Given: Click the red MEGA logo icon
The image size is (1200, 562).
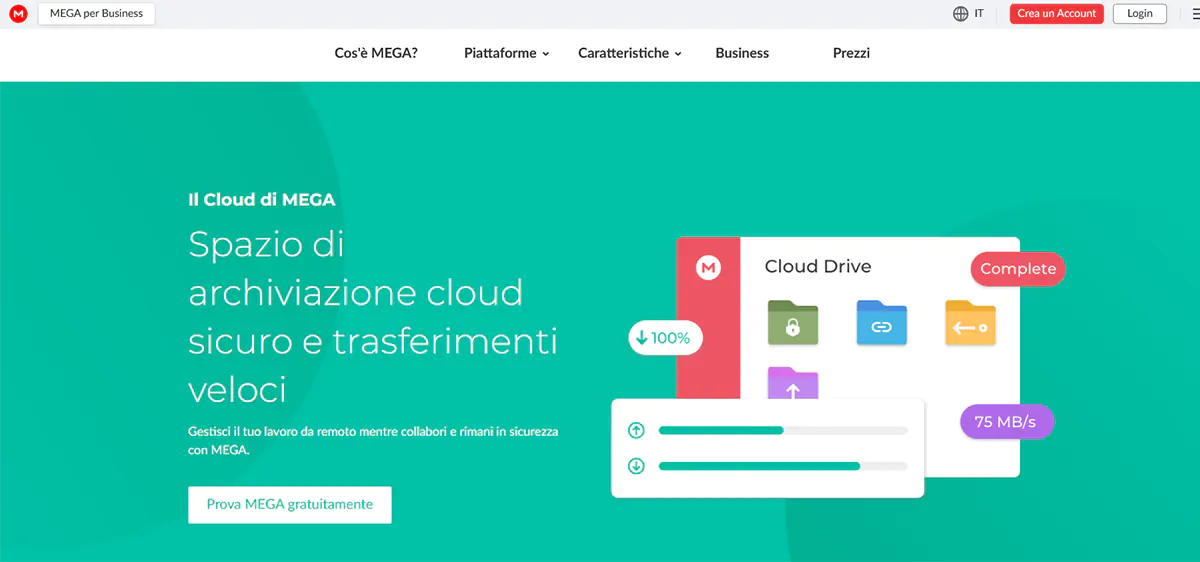Looking at the screenshot, I should click(18, 14).
